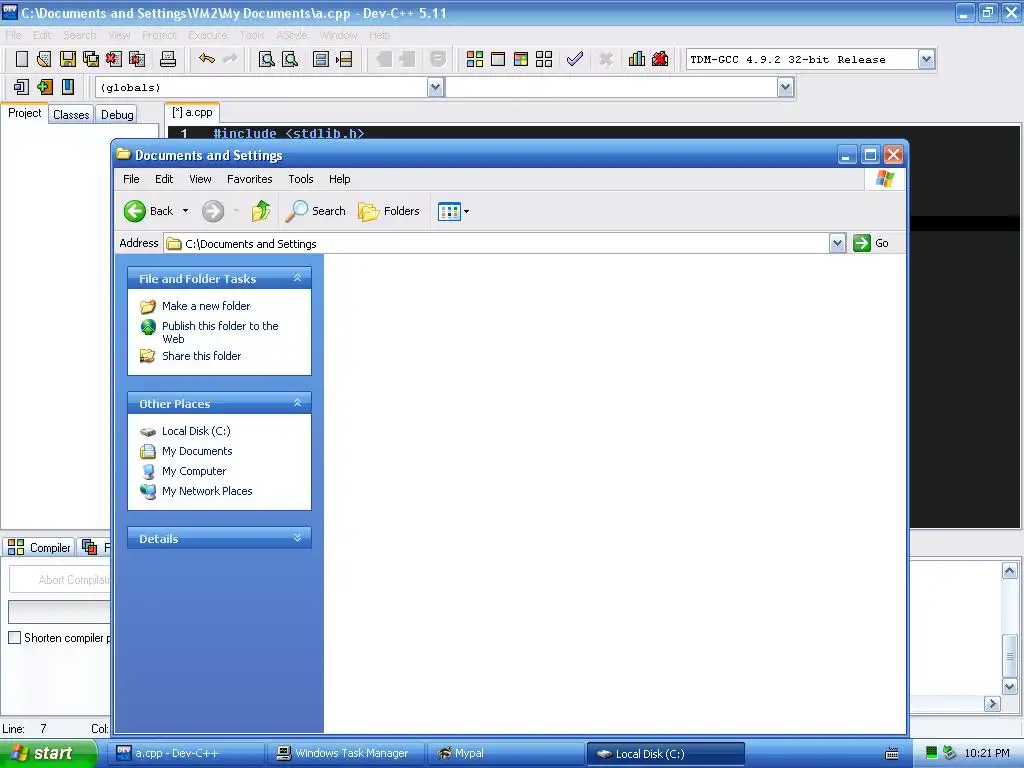The width and height of the screenshot is (1024, 768).
Task: Open the compiler set TDM-GCC dropdown
Action: click(926, 59)
